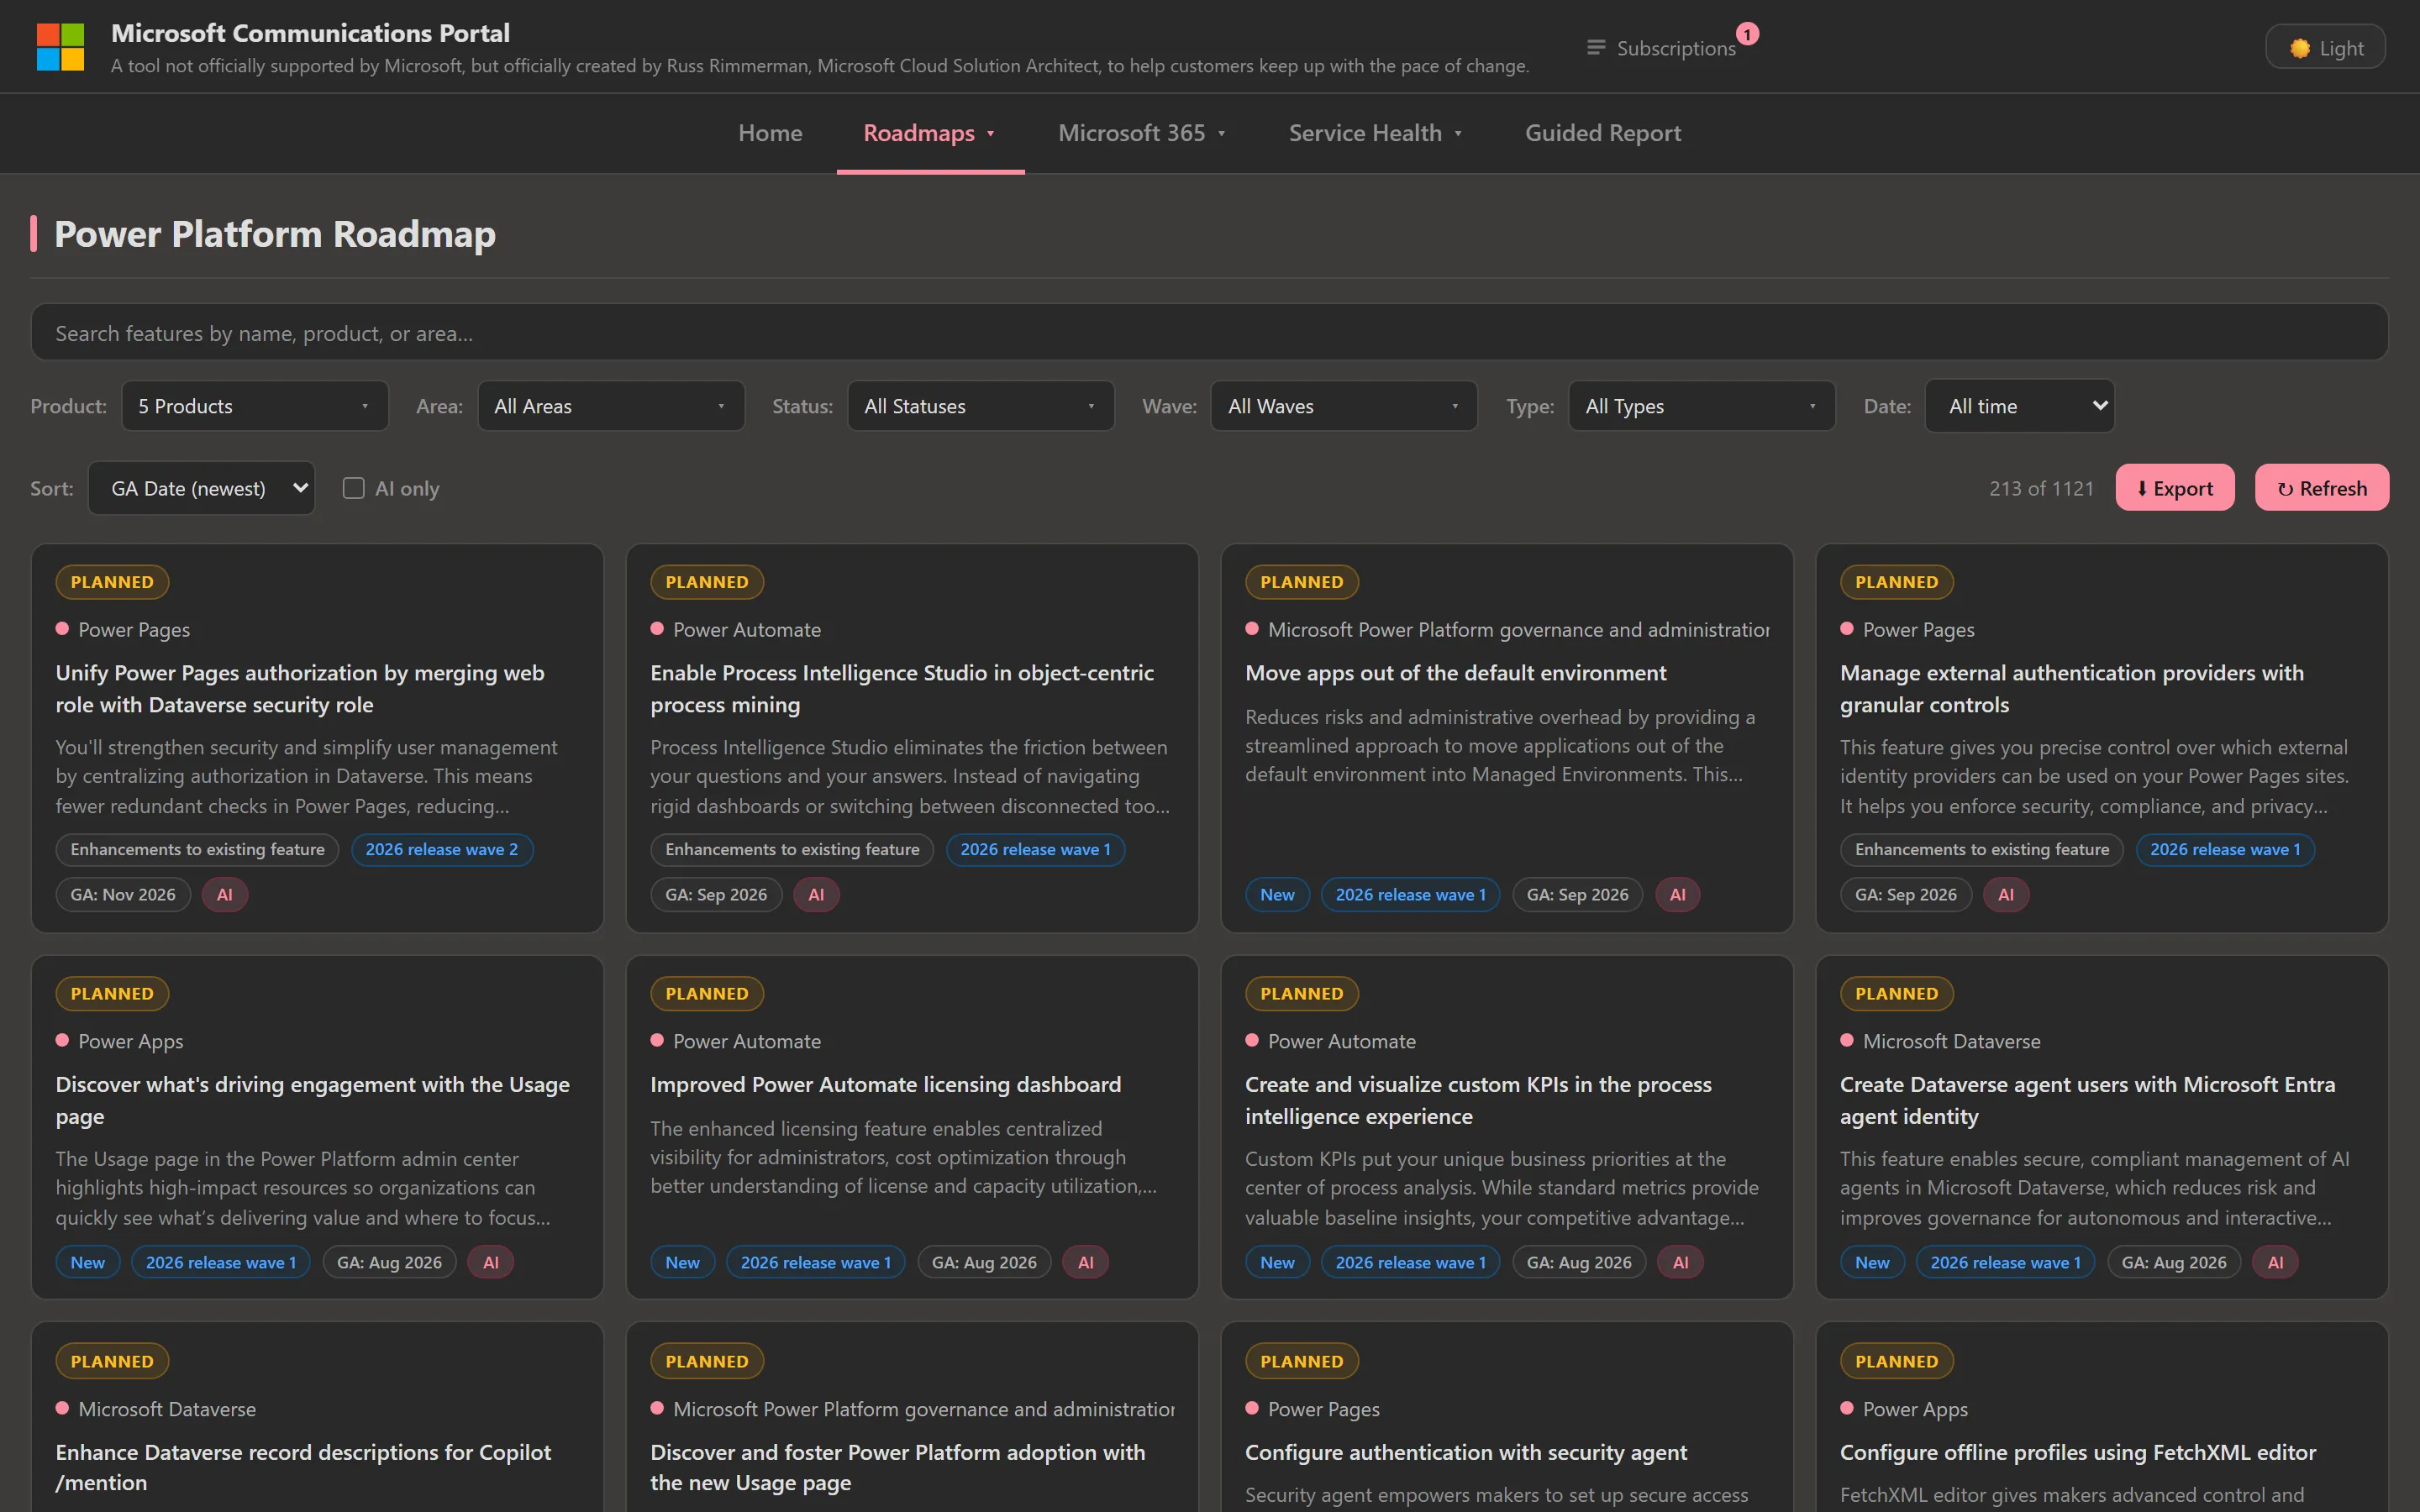Click PLANNED badge on Move apps card

(x=1302, y=582)
